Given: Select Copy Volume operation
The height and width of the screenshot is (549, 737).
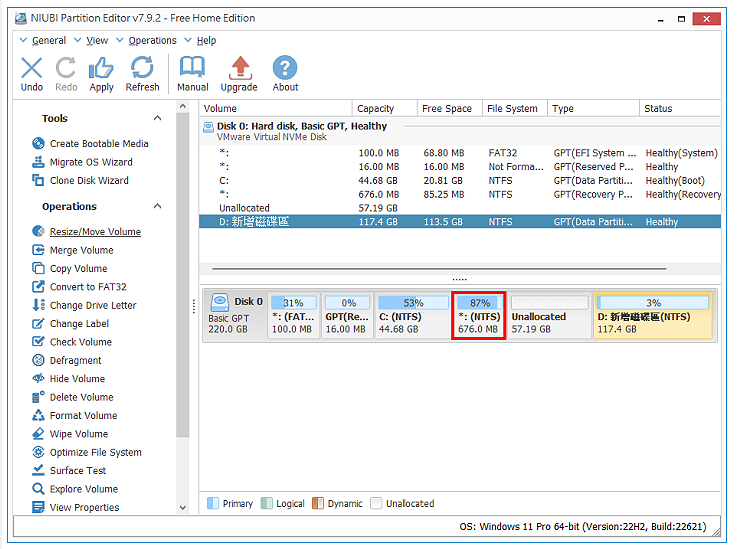Looking at the screenshot, I should coord(70,268).
